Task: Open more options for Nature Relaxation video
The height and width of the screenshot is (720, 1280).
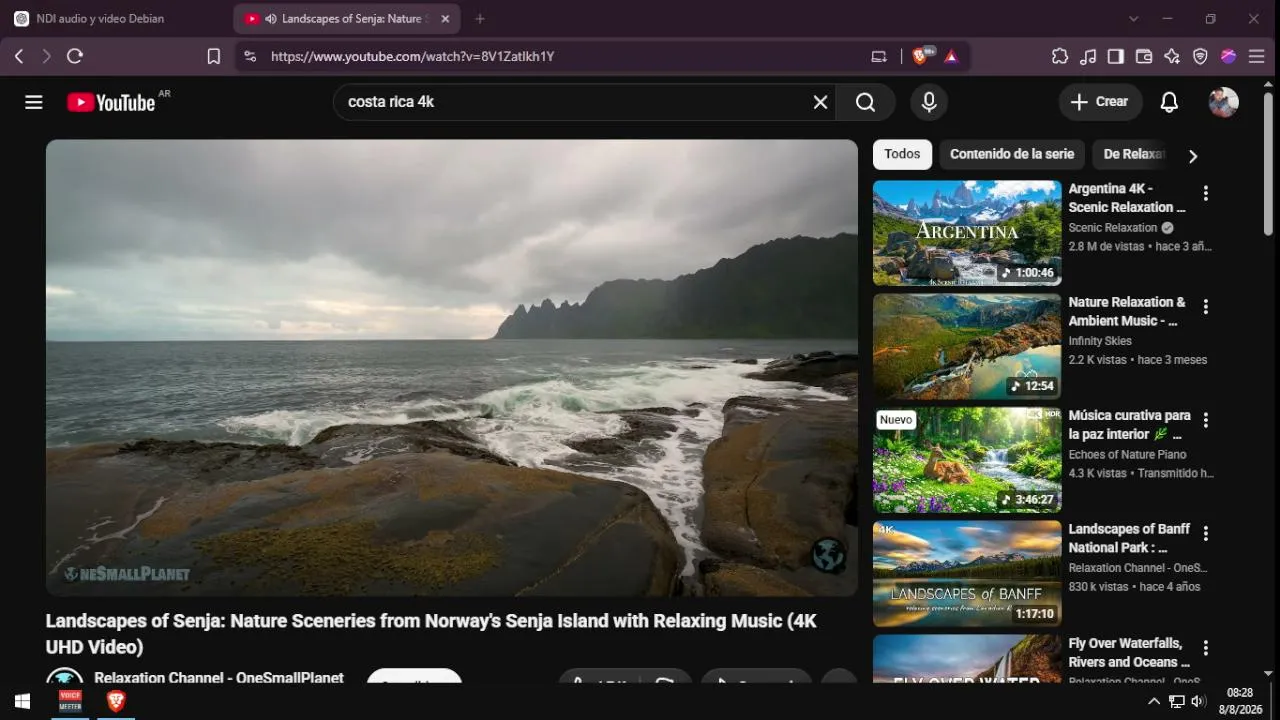Action: tap(1206, 307)
